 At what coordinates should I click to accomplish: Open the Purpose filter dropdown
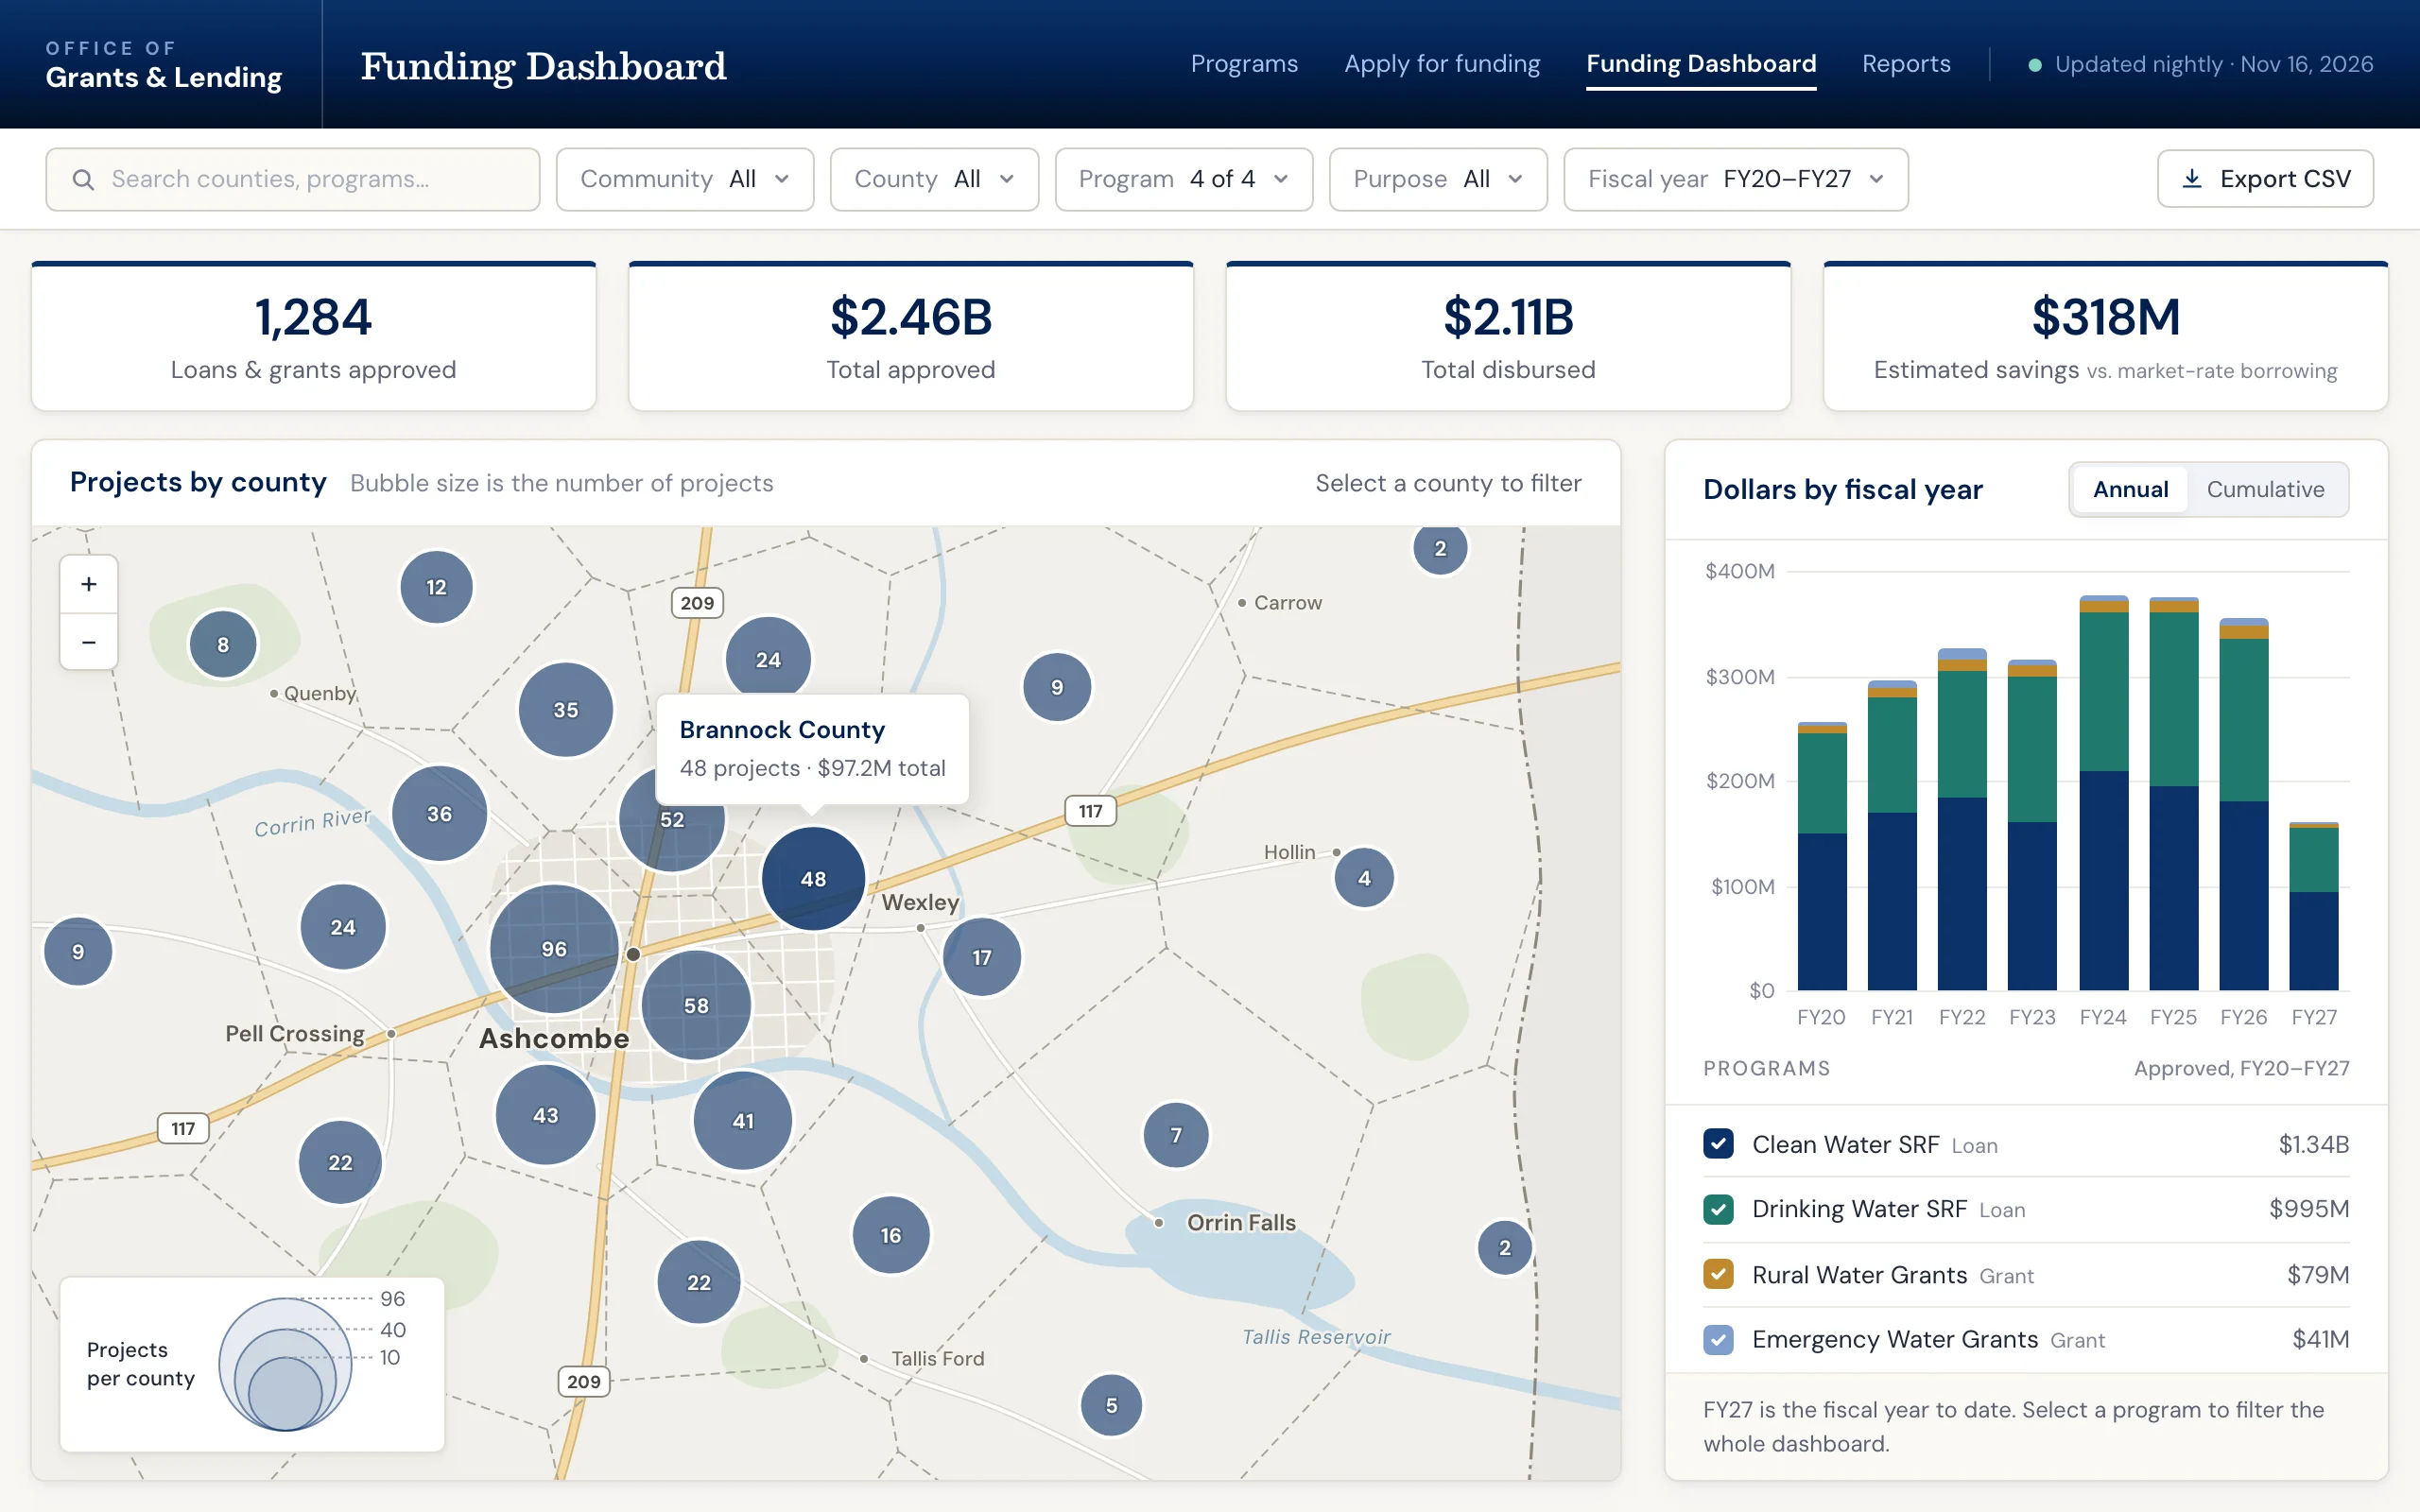pos(1438,180)
